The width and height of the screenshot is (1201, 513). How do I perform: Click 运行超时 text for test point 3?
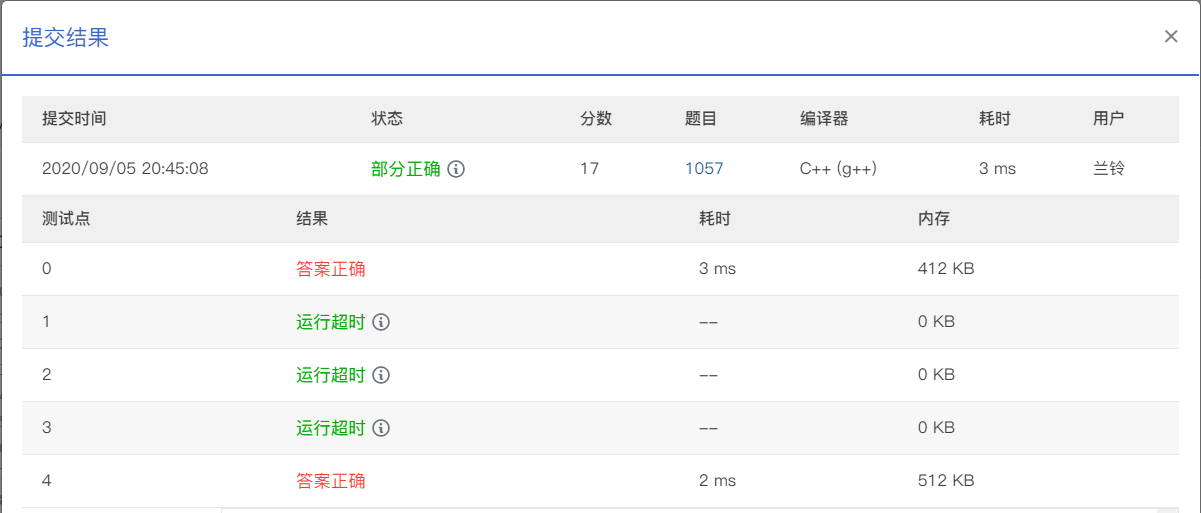pos(331,428)
